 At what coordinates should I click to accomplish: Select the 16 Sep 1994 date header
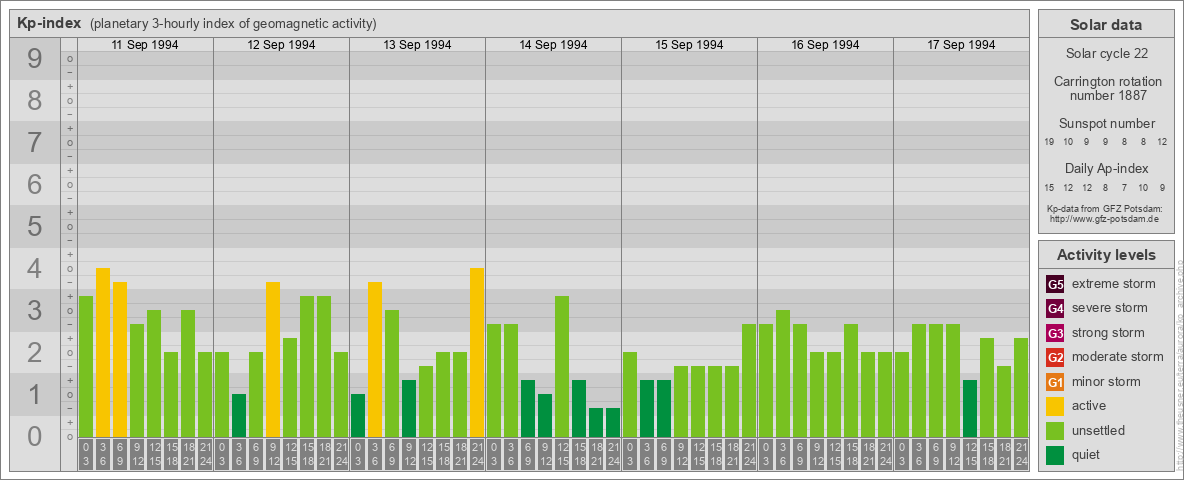(825, 45)
